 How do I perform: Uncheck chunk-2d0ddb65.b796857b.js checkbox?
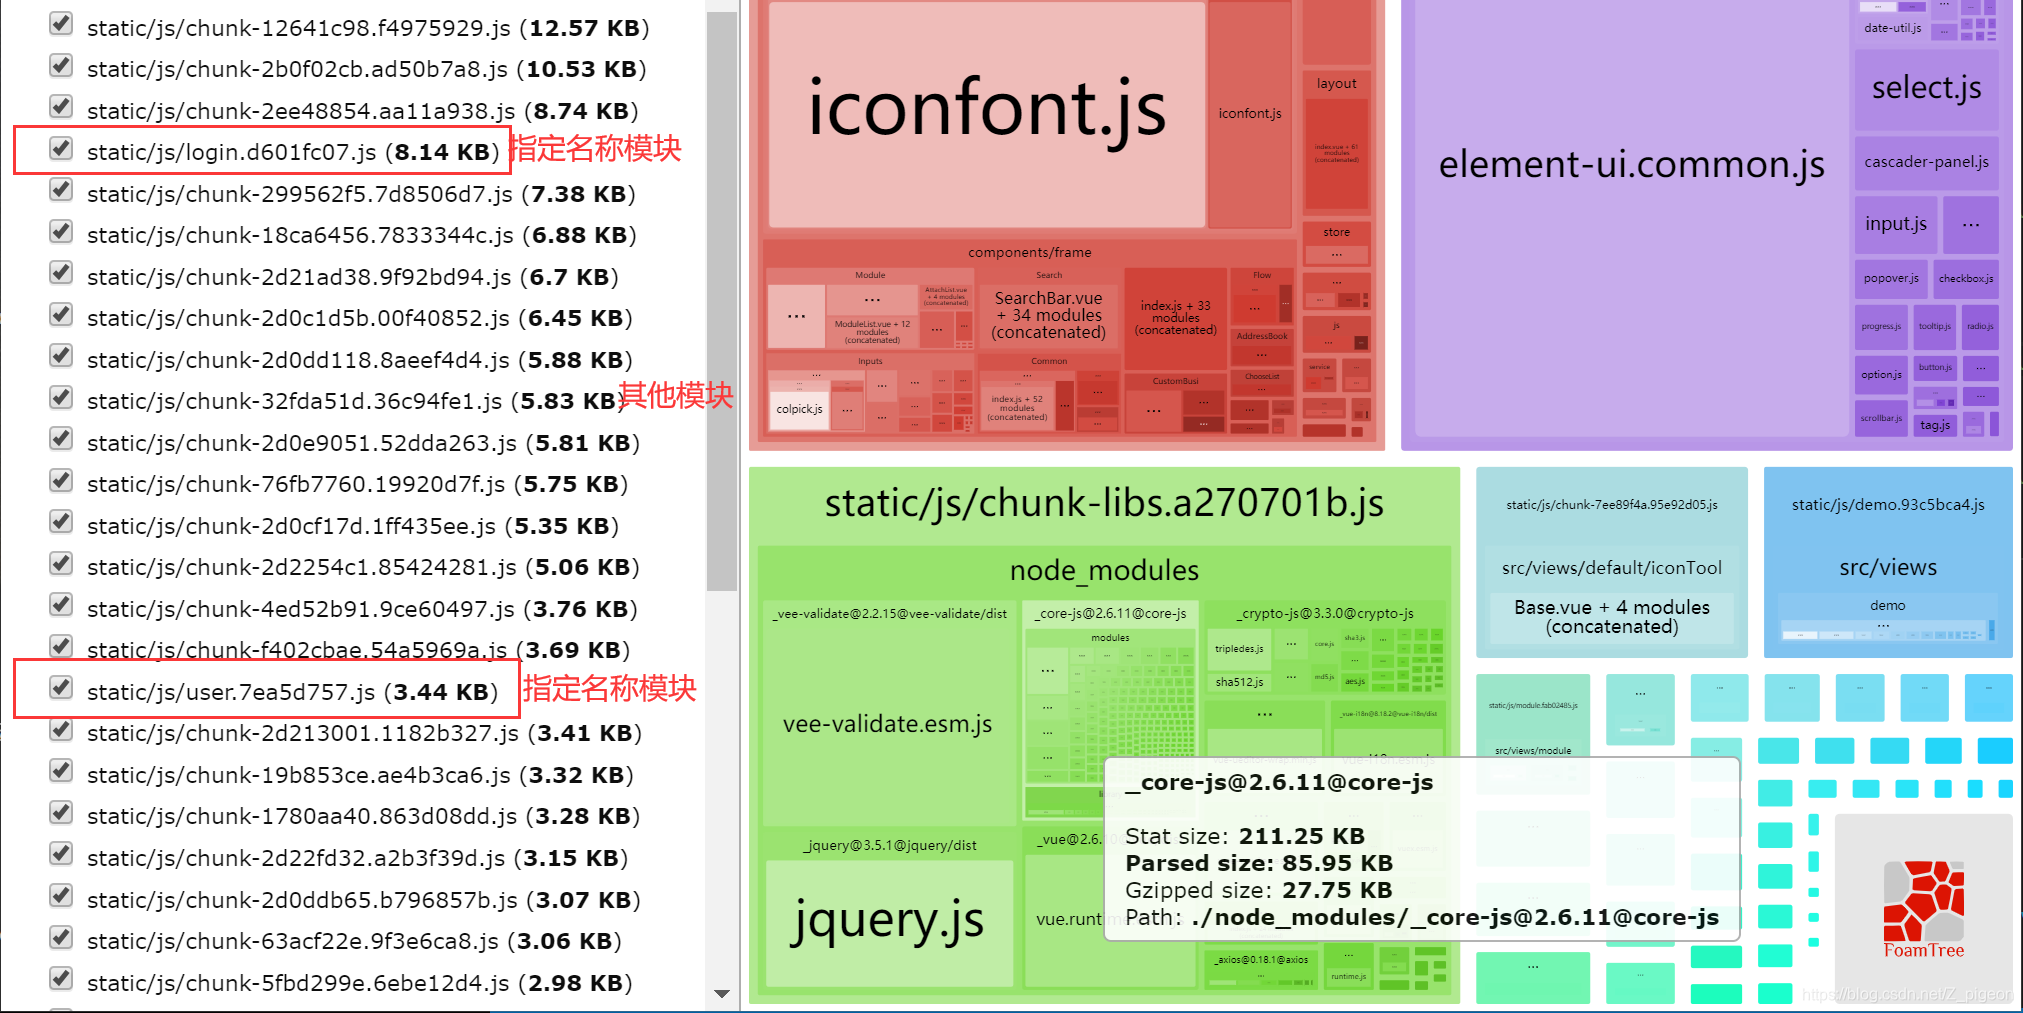pos(61,896)
